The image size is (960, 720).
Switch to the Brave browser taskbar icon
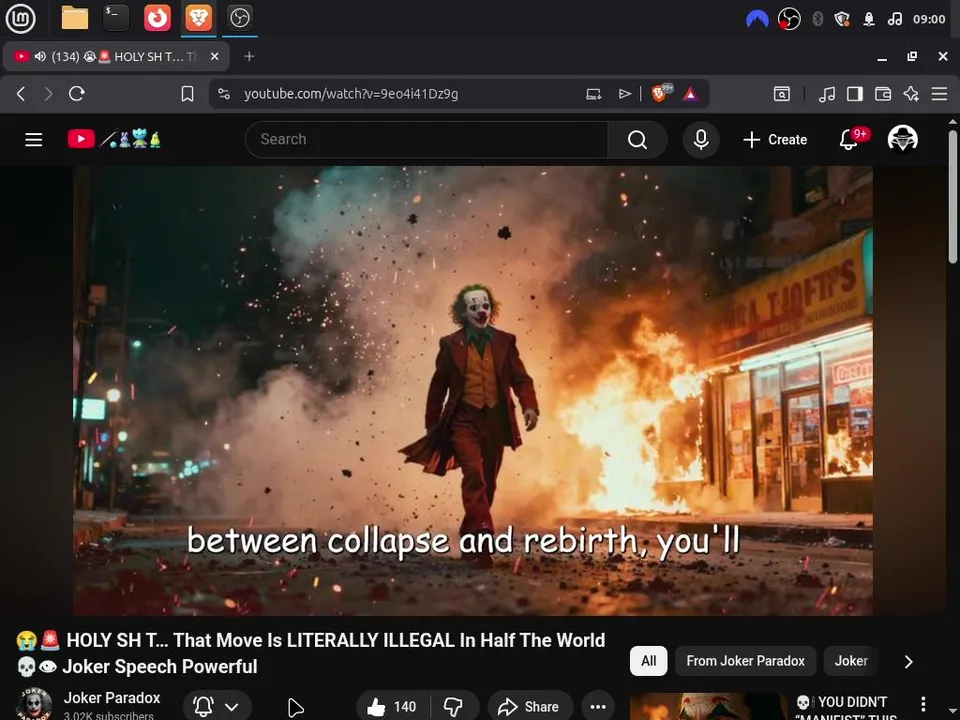pyautogui.click(x=198, y=18)
